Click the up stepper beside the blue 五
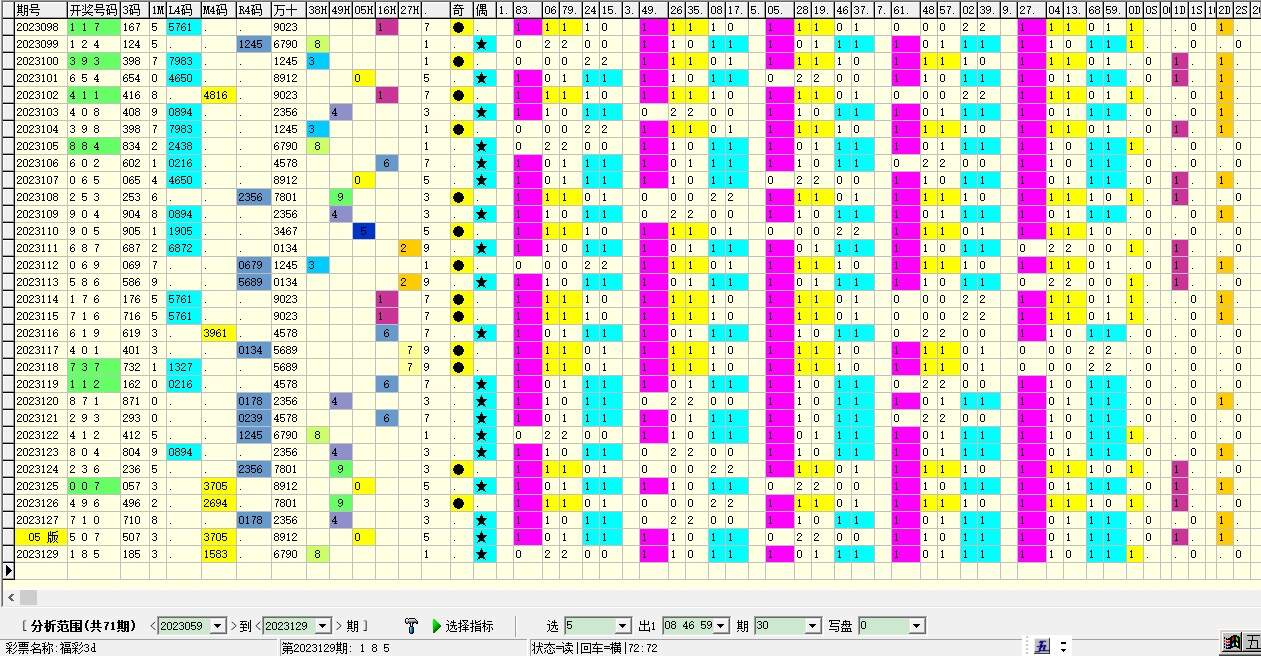 click(x=1063, y=642)
